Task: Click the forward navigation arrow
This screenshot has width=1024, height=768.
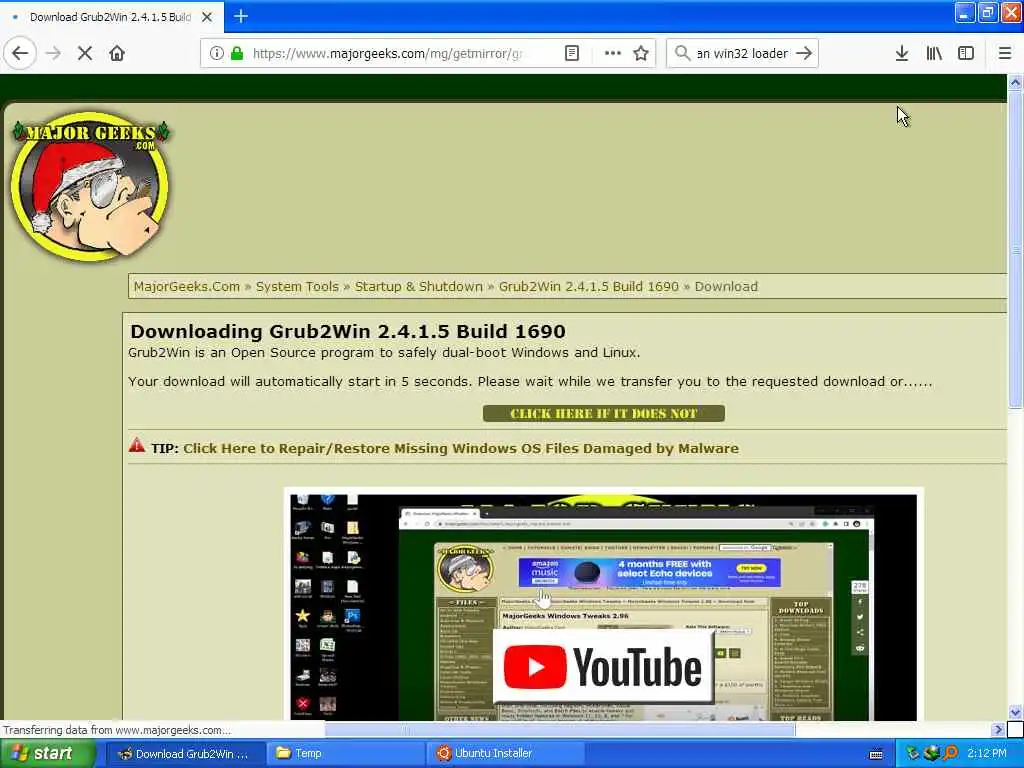Action: (x=54, y=54)
